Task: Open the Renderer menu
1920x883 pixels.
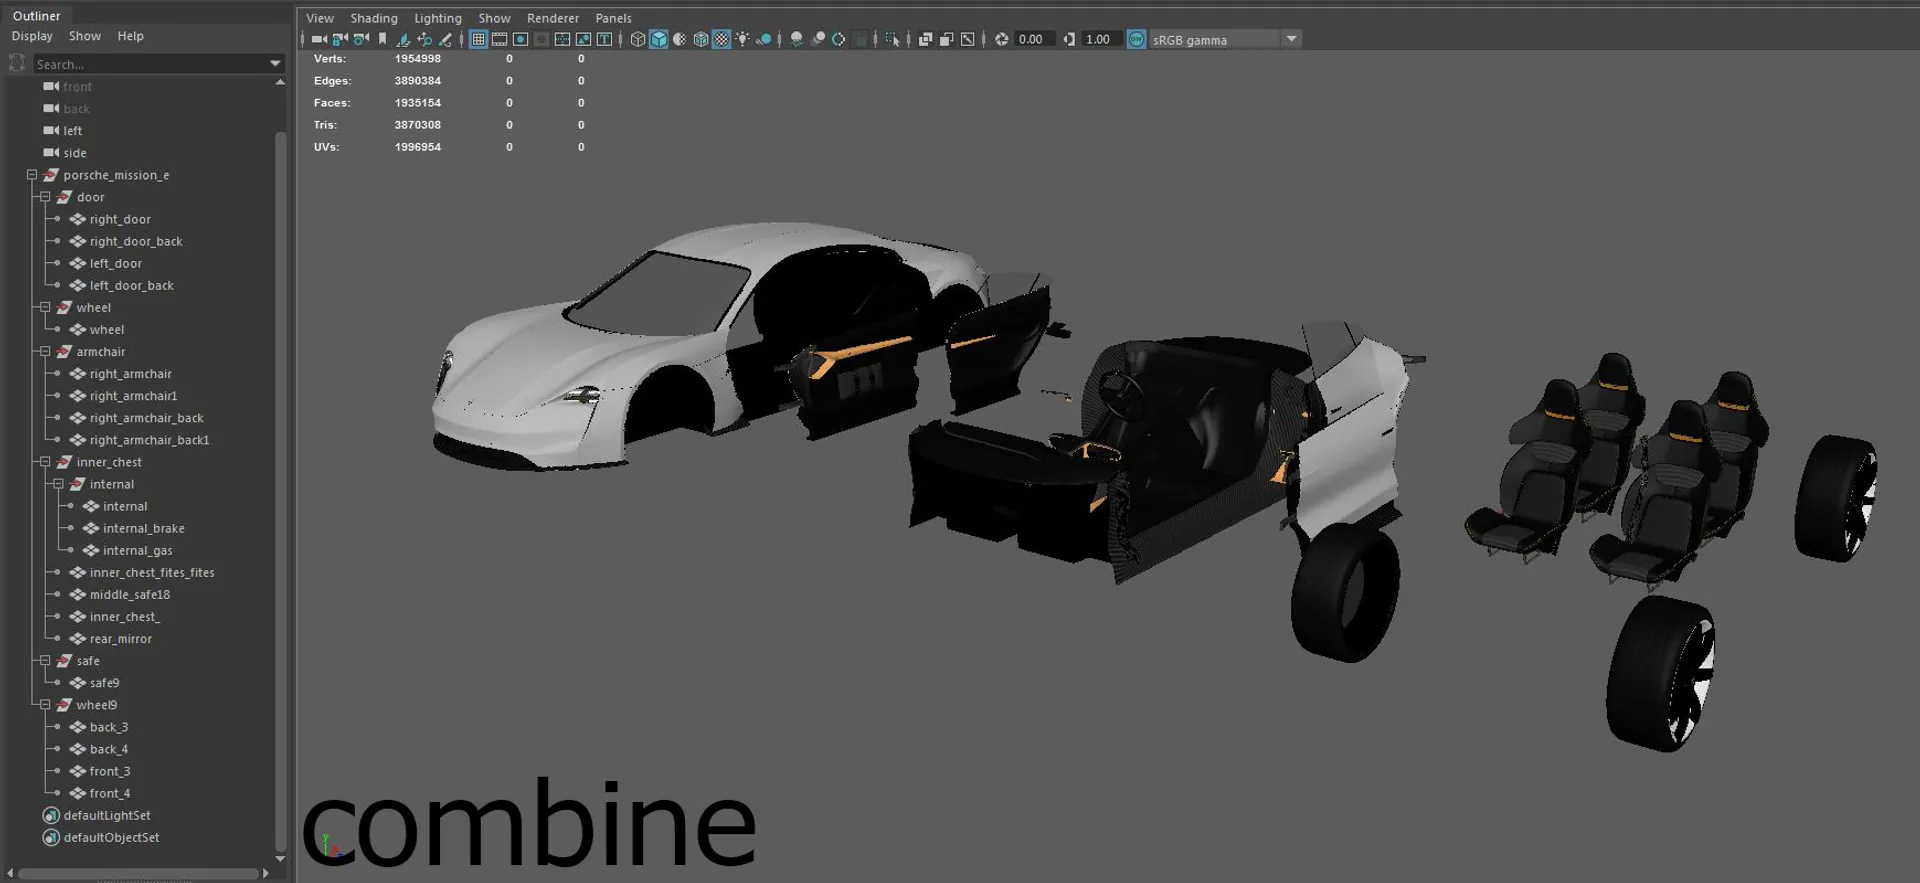Action: point(553,18)
